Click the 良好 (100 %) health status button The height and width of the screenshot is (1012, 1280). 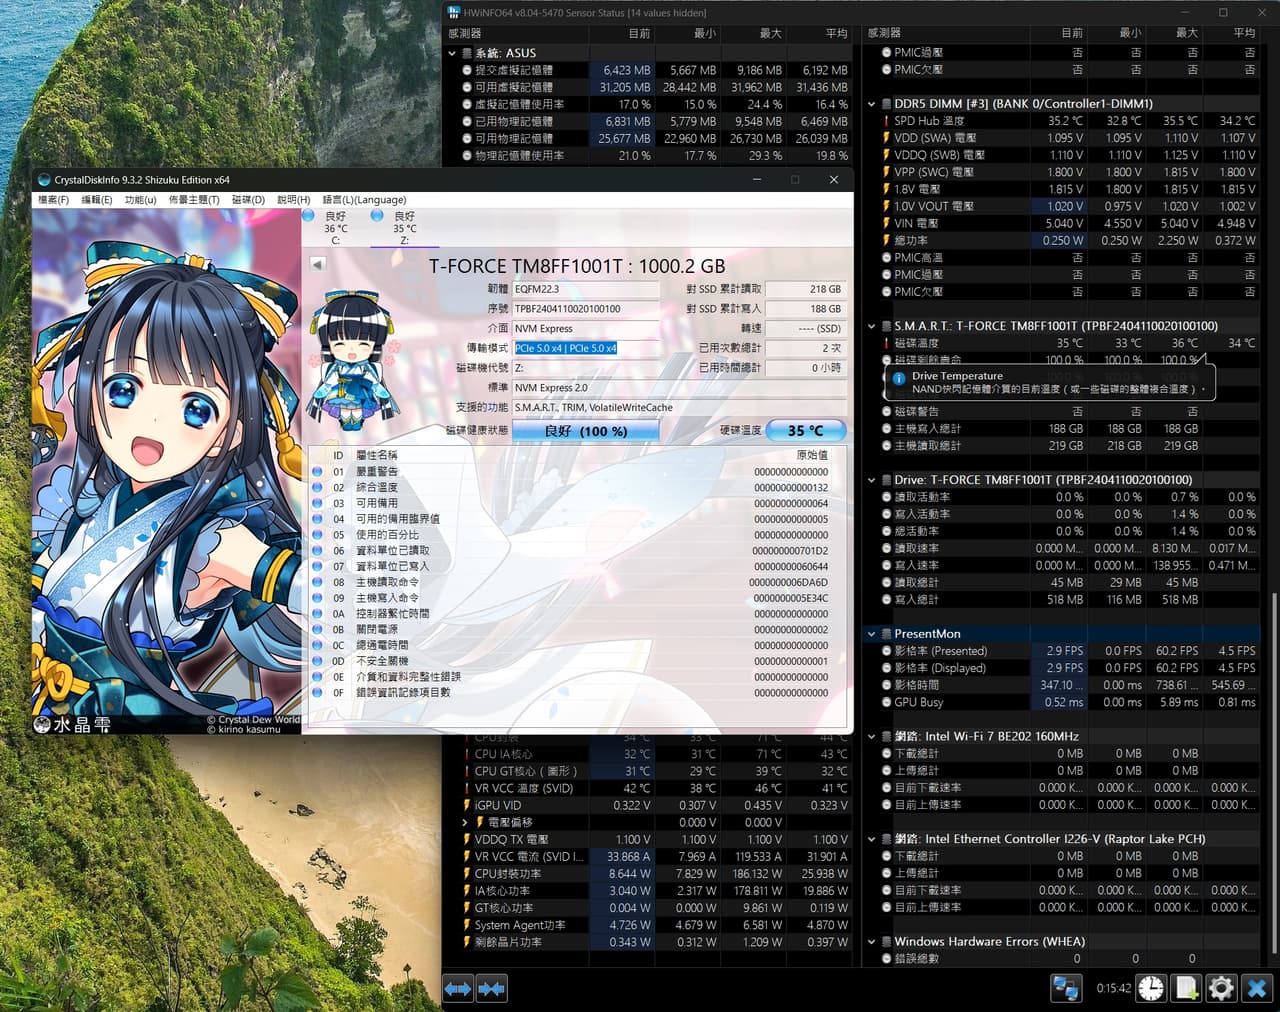(586, 431)
